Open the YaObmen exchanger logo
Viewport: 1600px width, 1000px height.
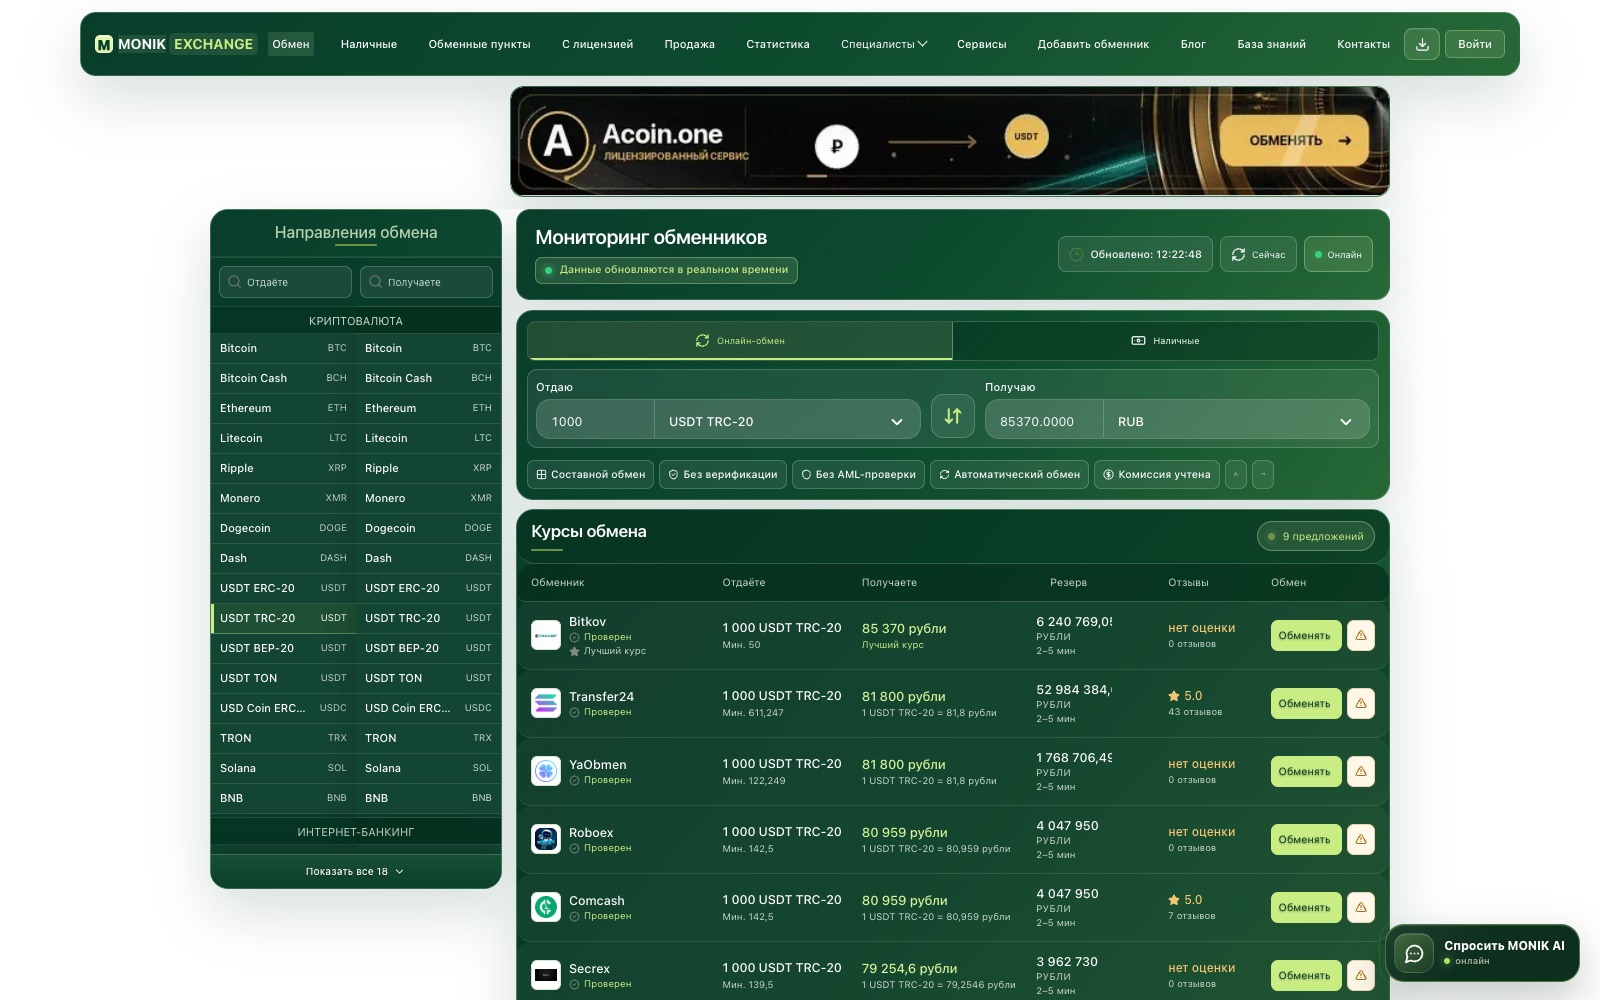[x=546, y=771]
